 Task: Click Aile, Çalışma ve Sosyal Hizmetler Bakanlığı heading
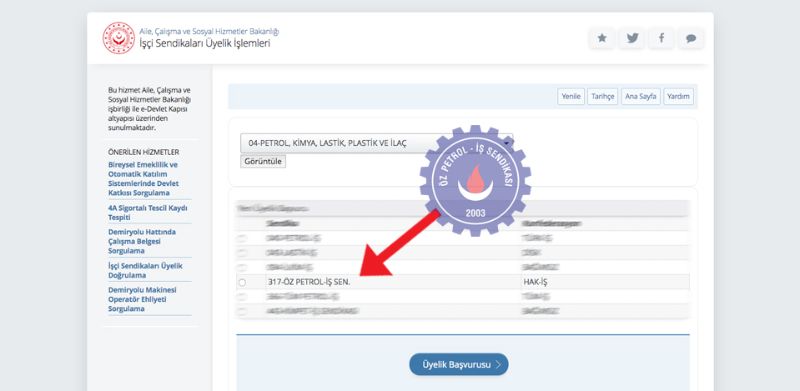click(x=209, y=32)
